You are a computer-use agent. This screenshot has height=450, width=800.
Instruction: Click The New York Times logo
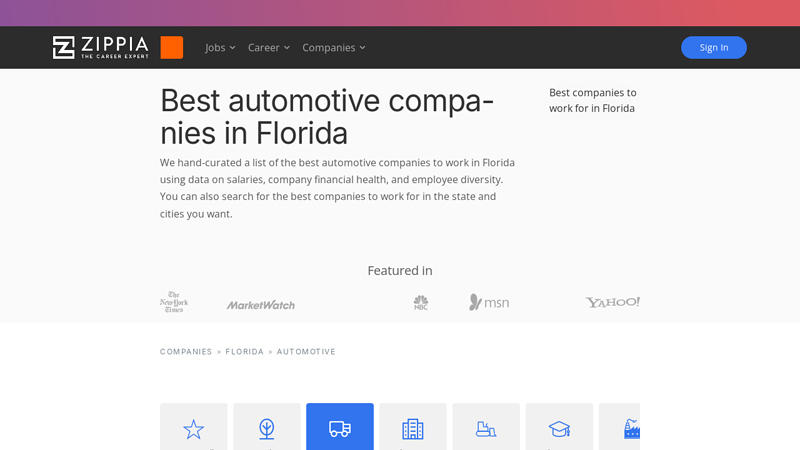pyautogui.click(x=174, y=302)
